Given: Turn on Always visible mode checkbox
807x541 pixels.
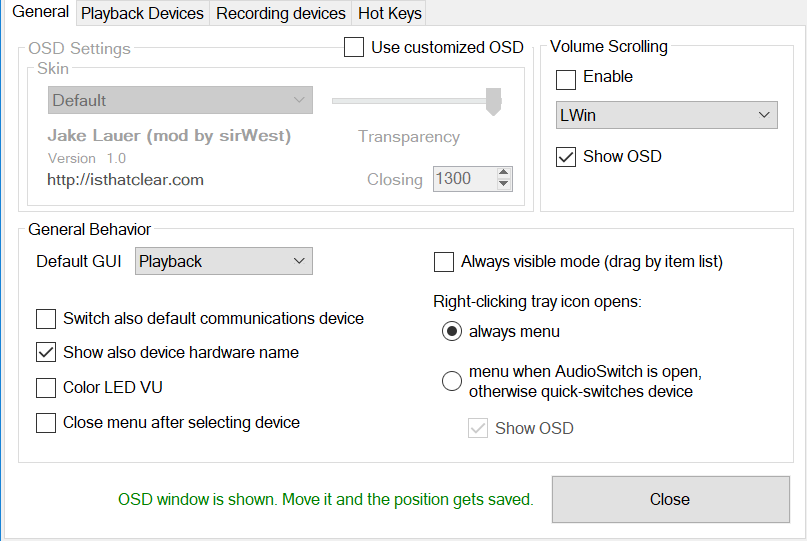Looking at the screenshot, I should pyautogui.click(x=444, y=262).
